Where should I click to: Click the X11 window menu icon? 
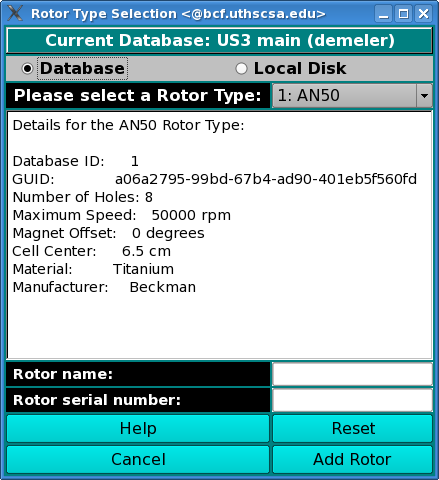click(15, 14)
